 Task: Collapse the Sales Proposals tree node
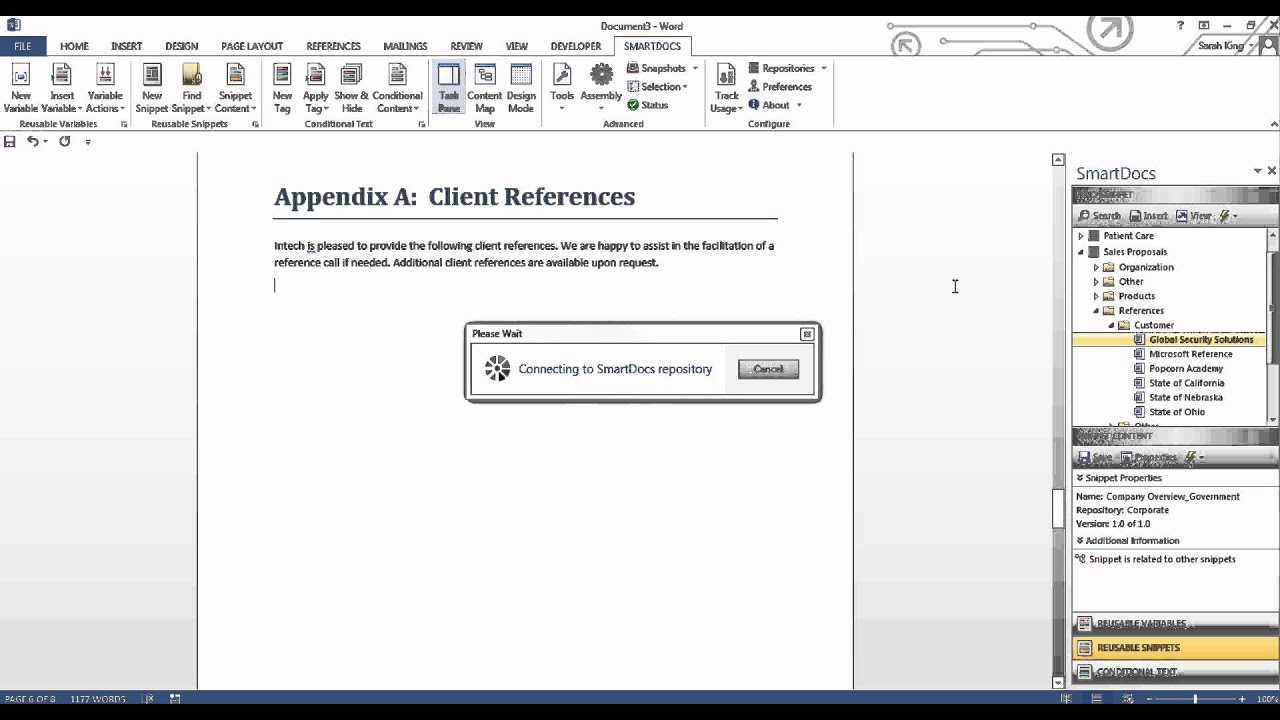tap(1081, 252)
